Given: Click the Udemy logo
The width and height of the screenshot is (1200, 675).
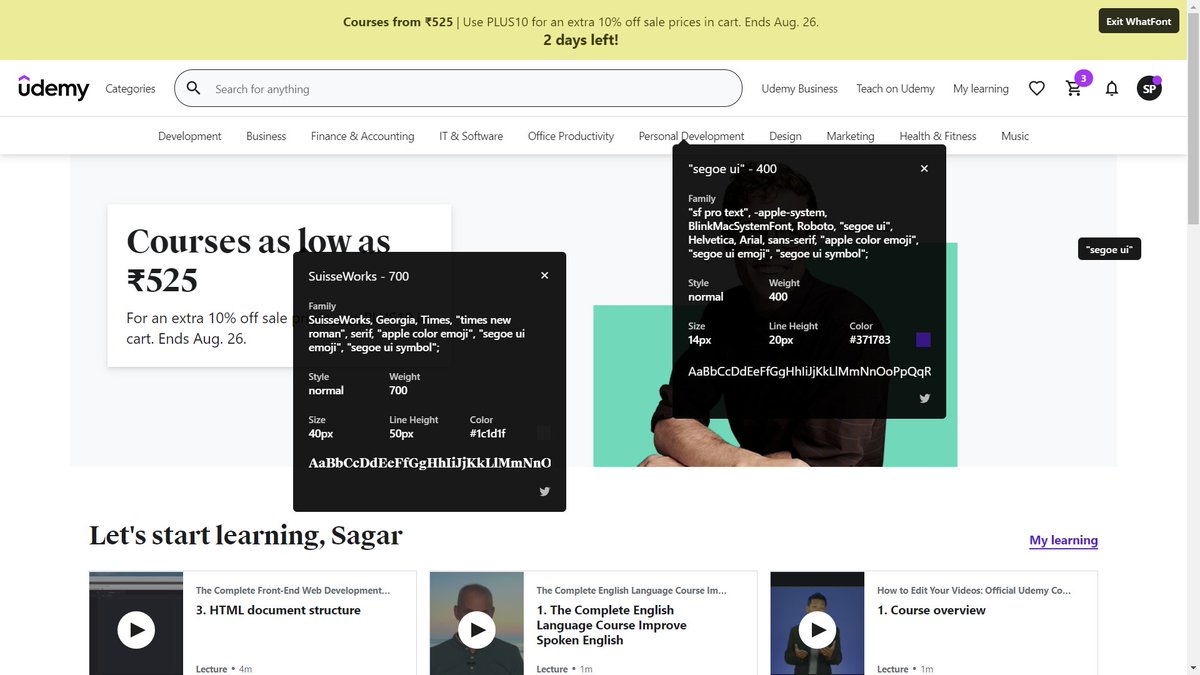Looking at the screenshot, I should (54, 88).
